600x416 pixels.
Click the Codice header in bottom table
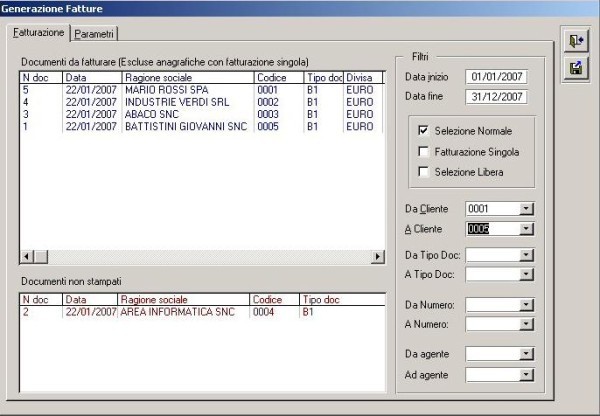(x=274, y=300)
